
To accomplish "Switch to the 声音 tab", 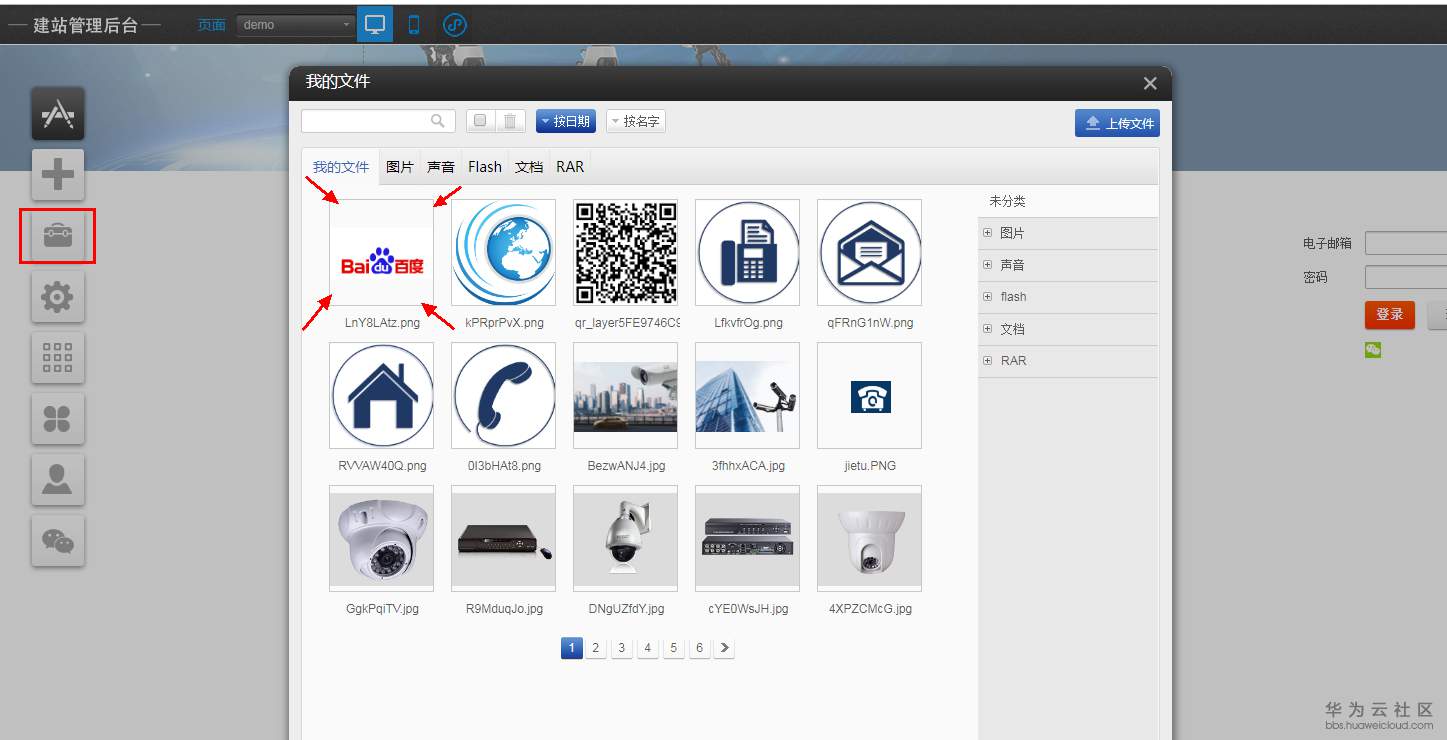I will (x=441, y=167).
